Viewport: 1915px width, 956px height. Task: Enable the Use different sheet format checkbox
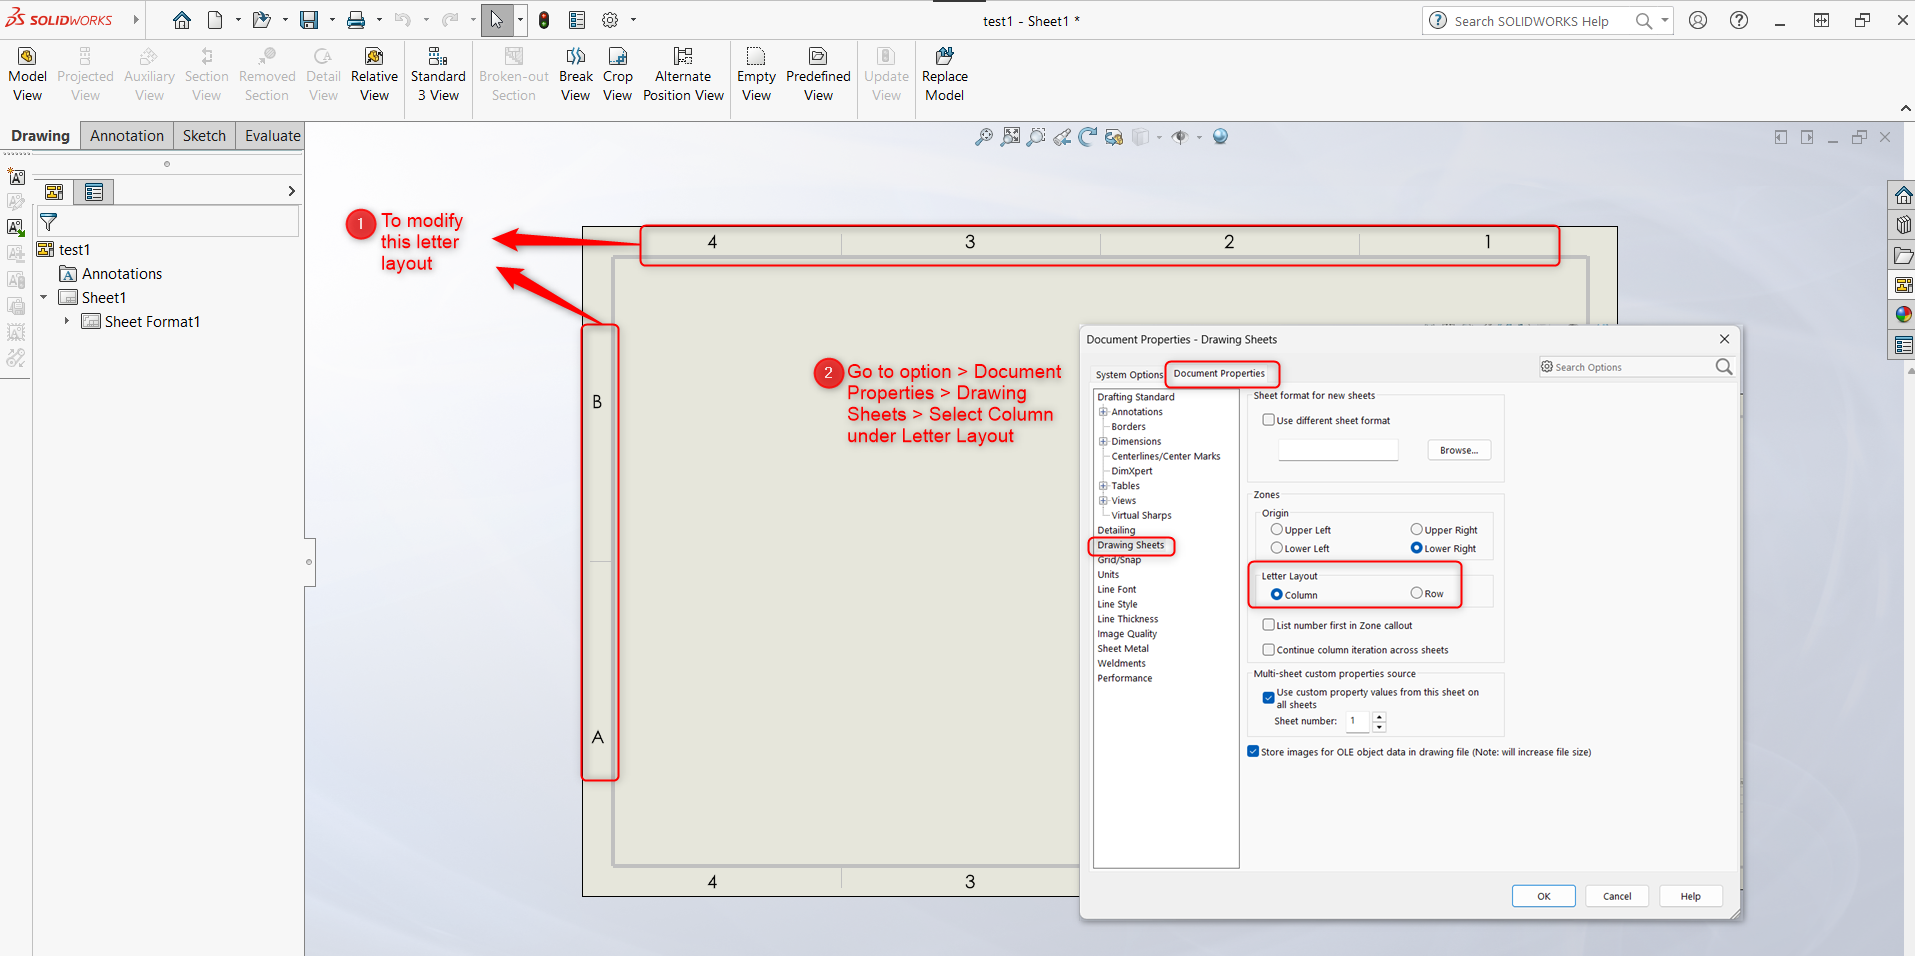(1269, 420)
